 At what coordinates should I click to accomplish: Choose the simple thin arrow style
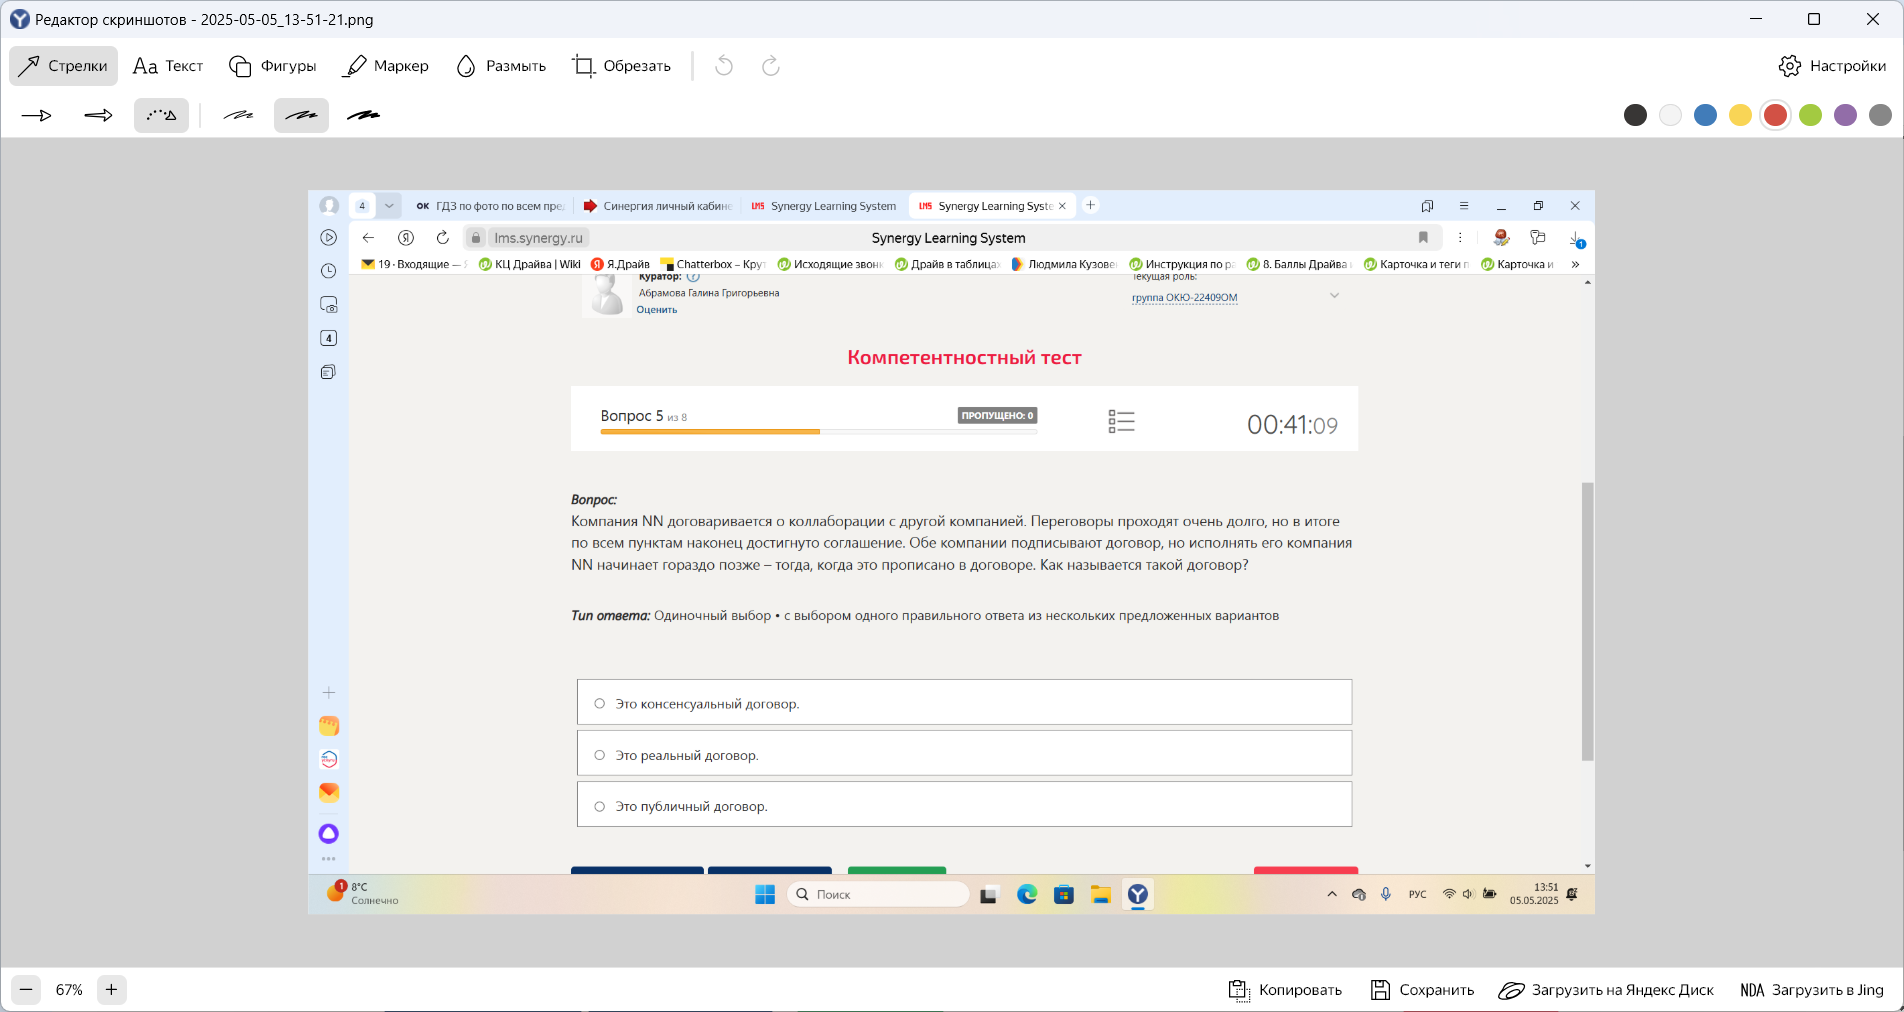pos(37,116)
